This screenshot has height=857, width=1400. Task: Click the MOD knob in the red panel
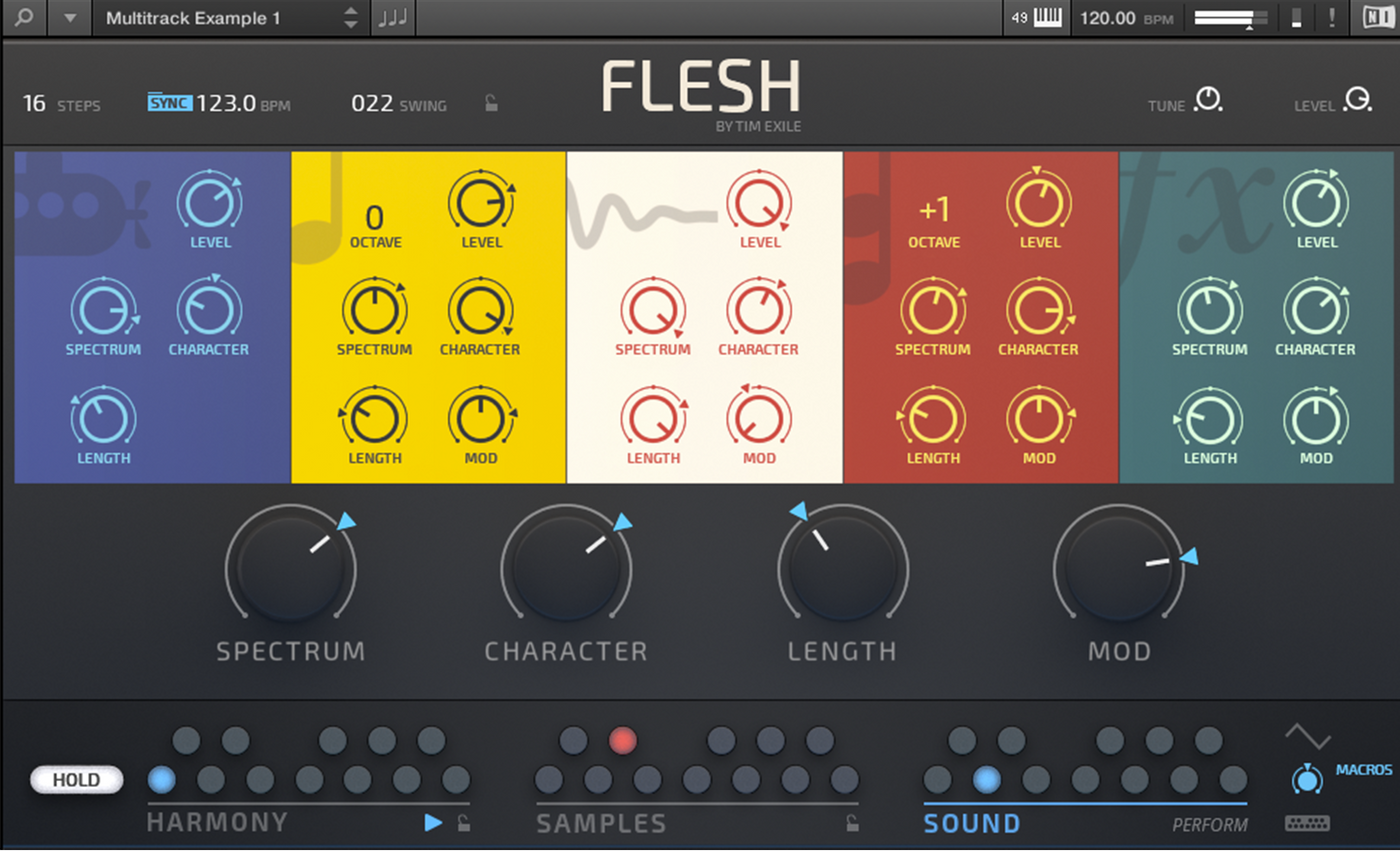(x=1039, y=418)
